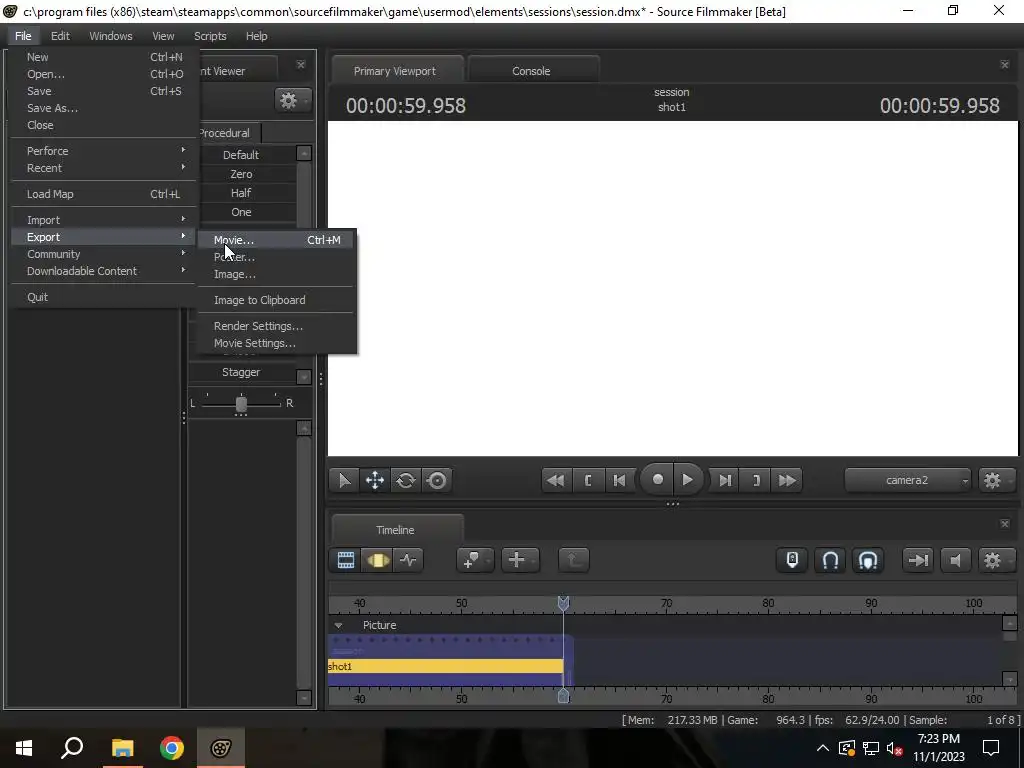This screenshot has height=768, width=1024.
Task: Select the shot1 clip on timeline
Action: tap(445, 666)
